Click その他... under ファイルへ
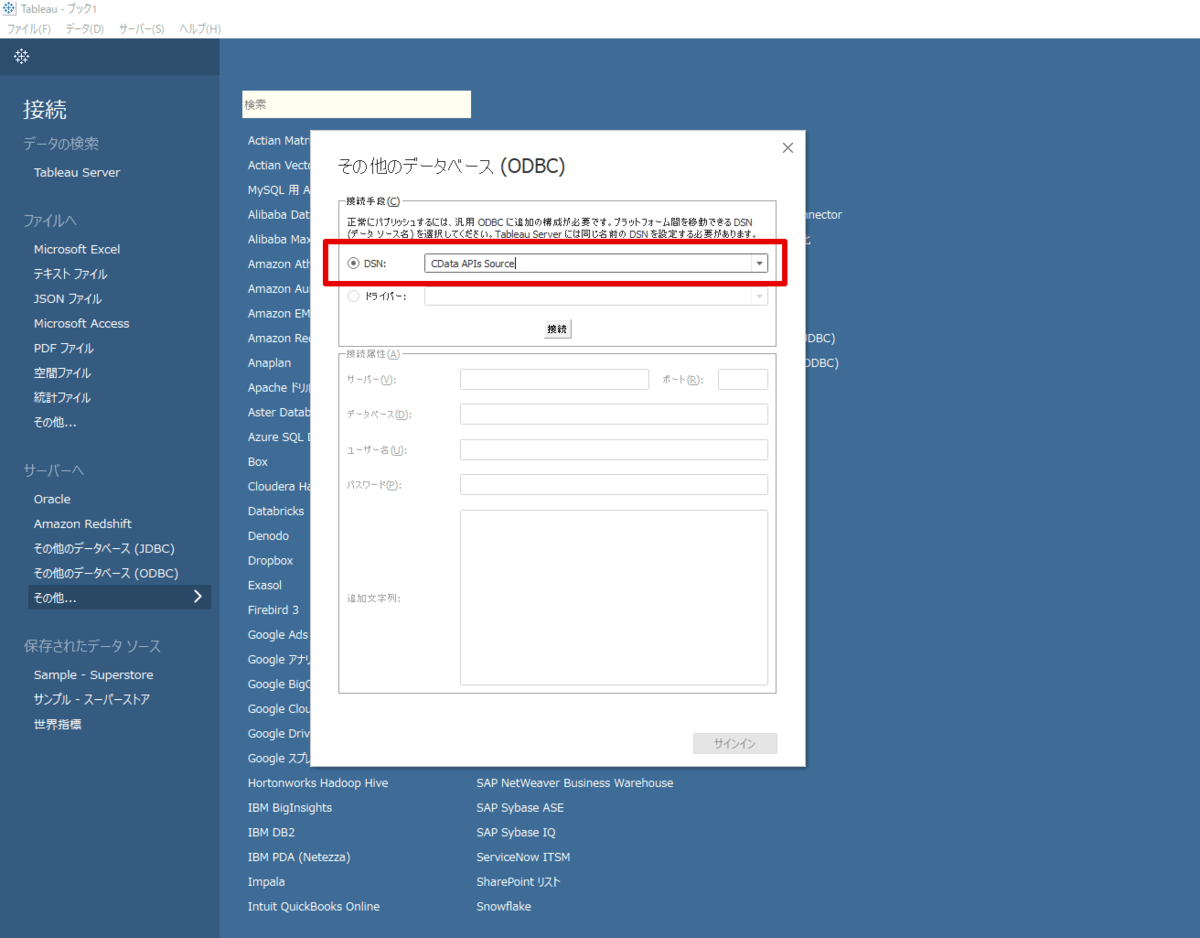 (x=55, y=422)
